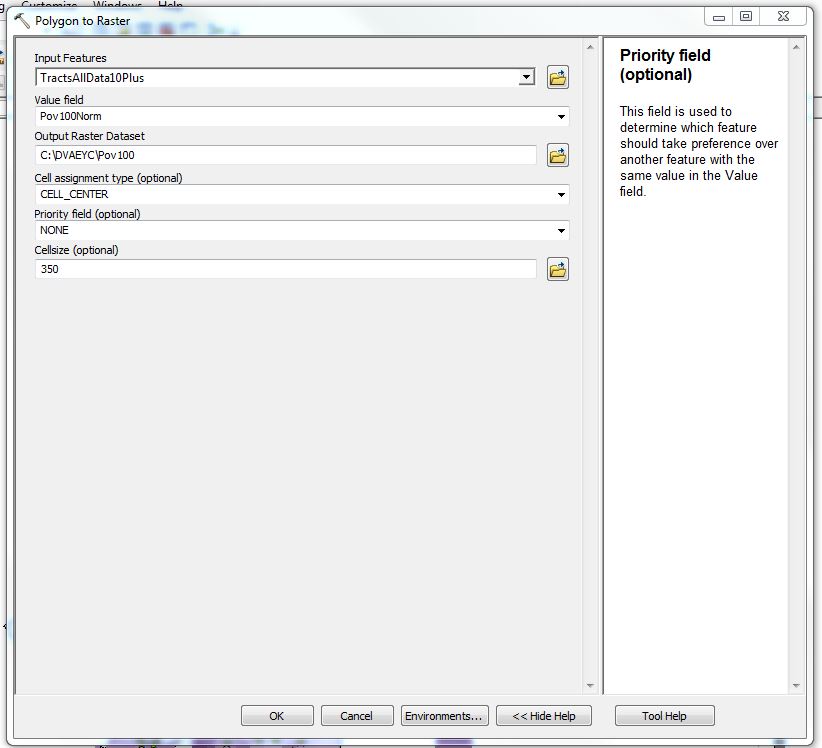Open the Environments... settings
Image resolution: width=822 pixels, height=748 pixels.
tap(444, 716)
